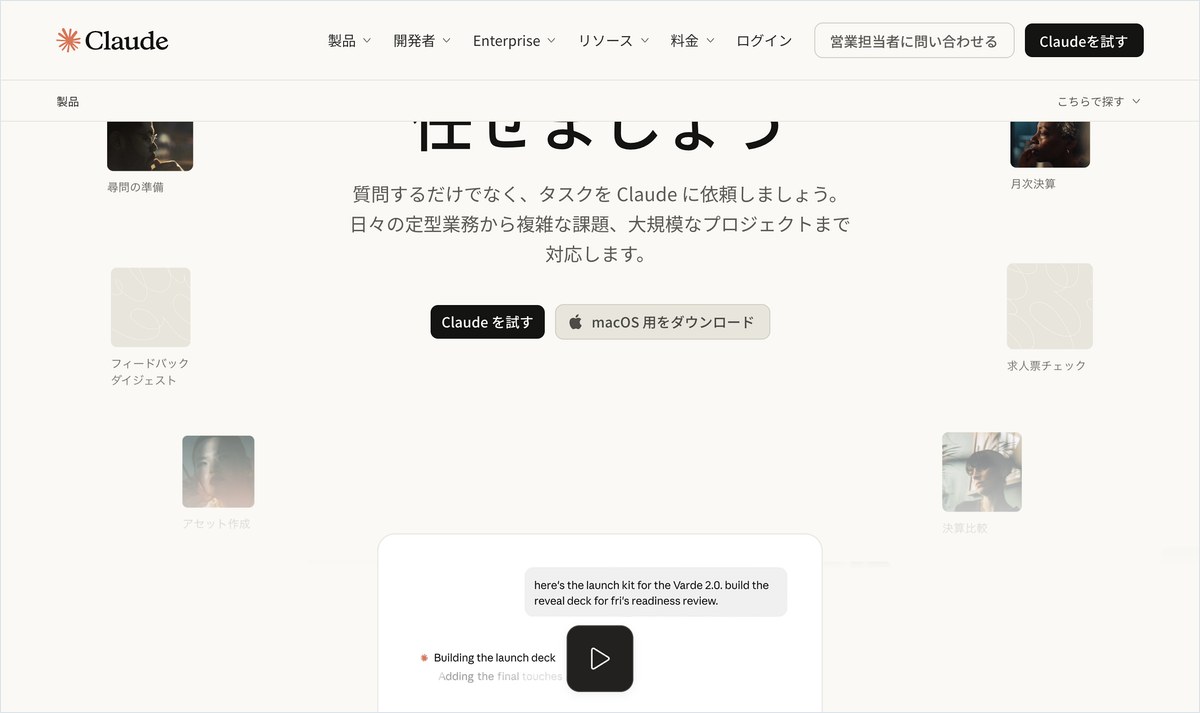
Task: Select the アセット作成 thumbnail
Action: pos(218,471)
